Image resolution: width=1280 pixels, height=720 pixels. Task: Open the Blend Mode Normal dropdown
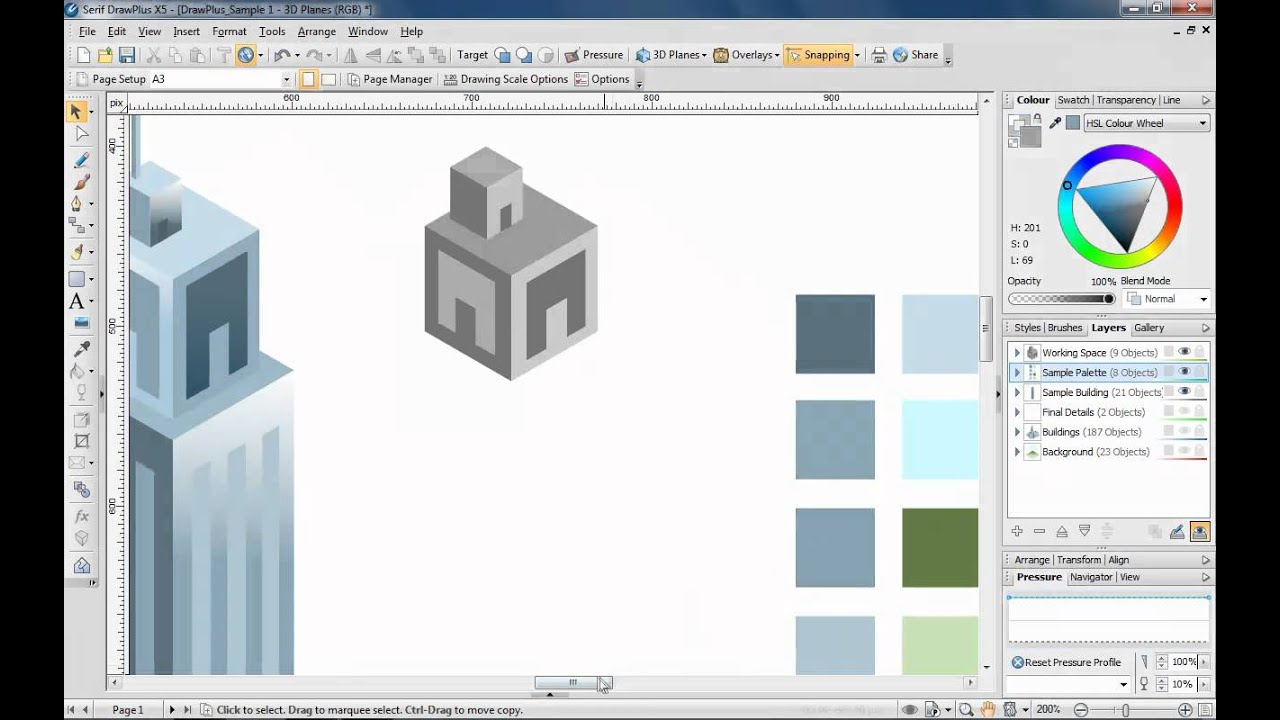tap(1167, 299)
